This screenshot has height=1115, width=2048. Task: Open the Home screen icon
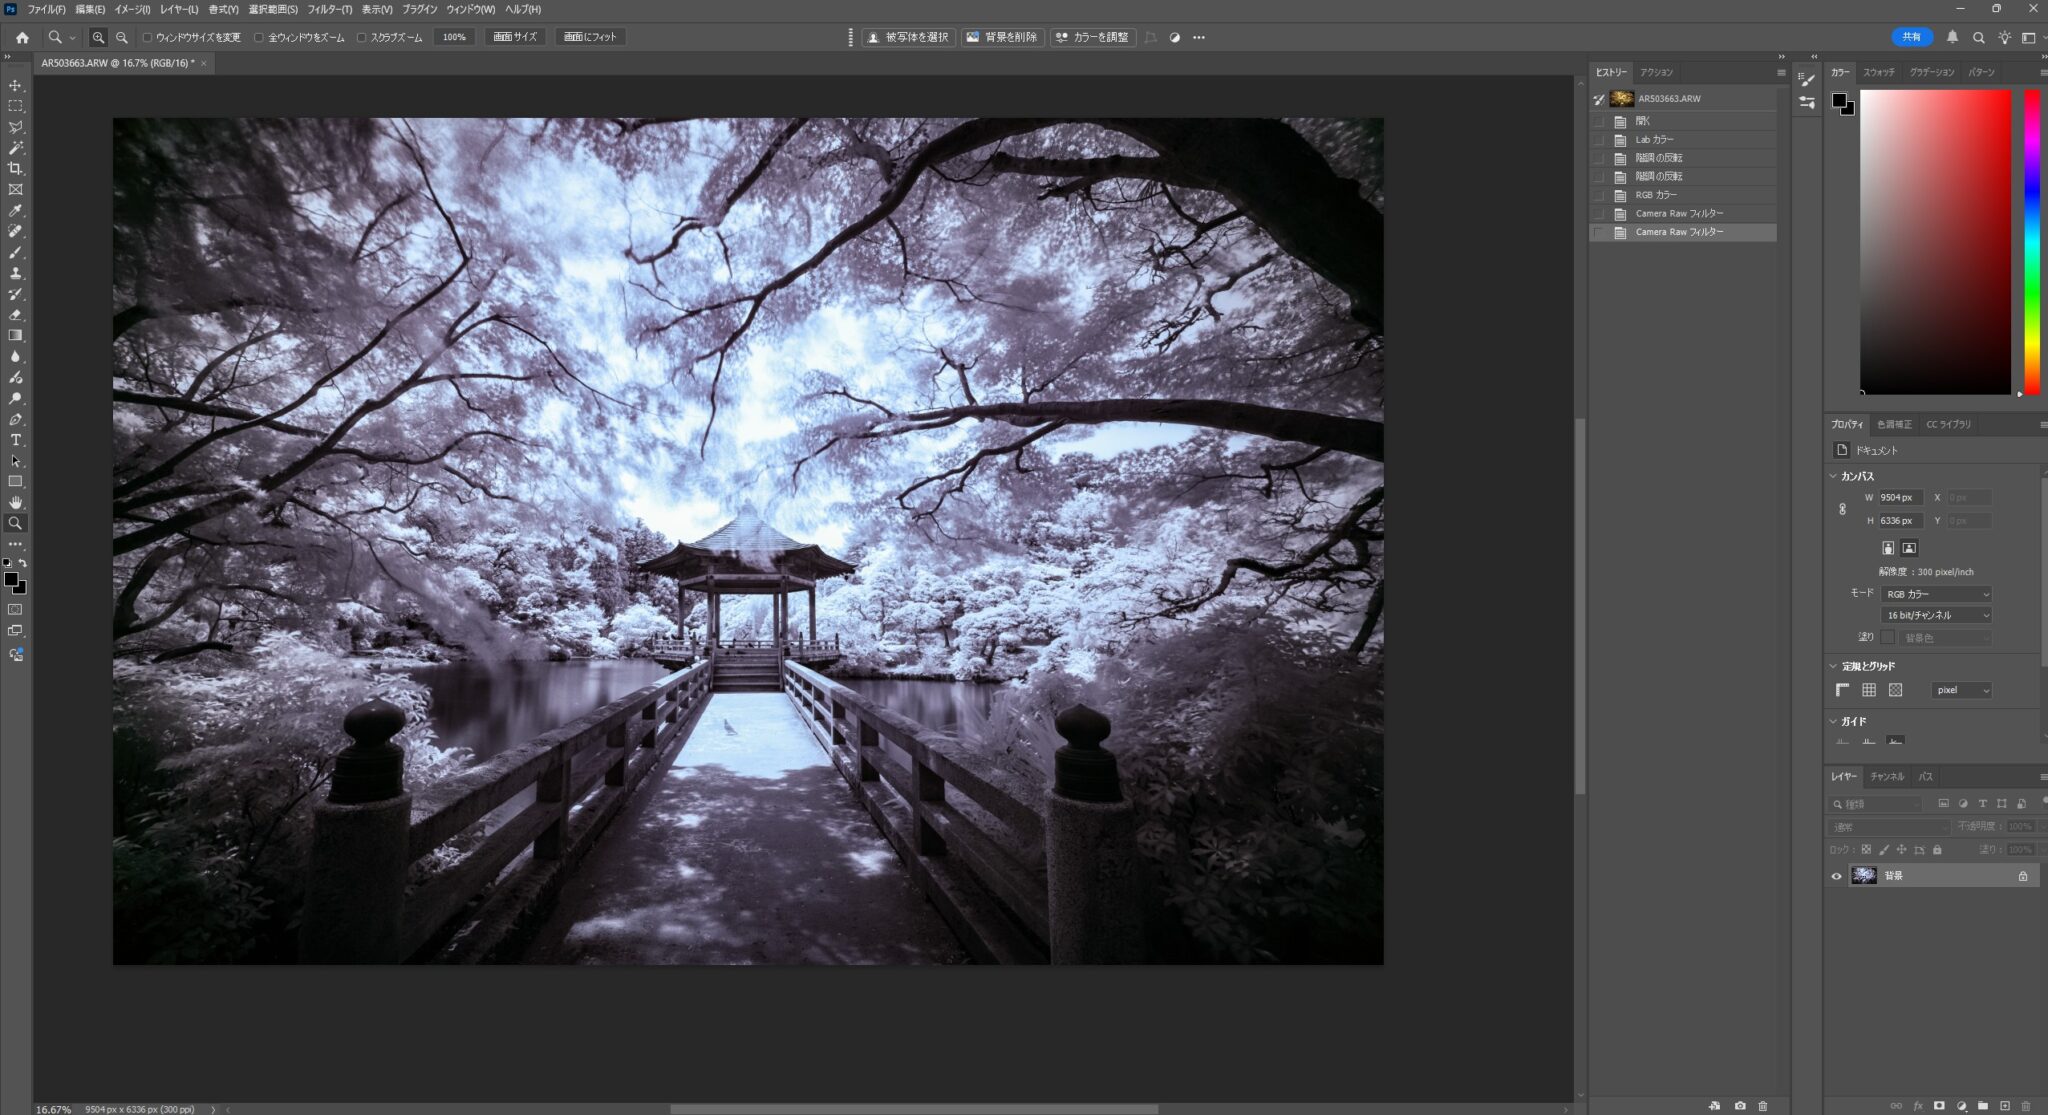point(22,37)
